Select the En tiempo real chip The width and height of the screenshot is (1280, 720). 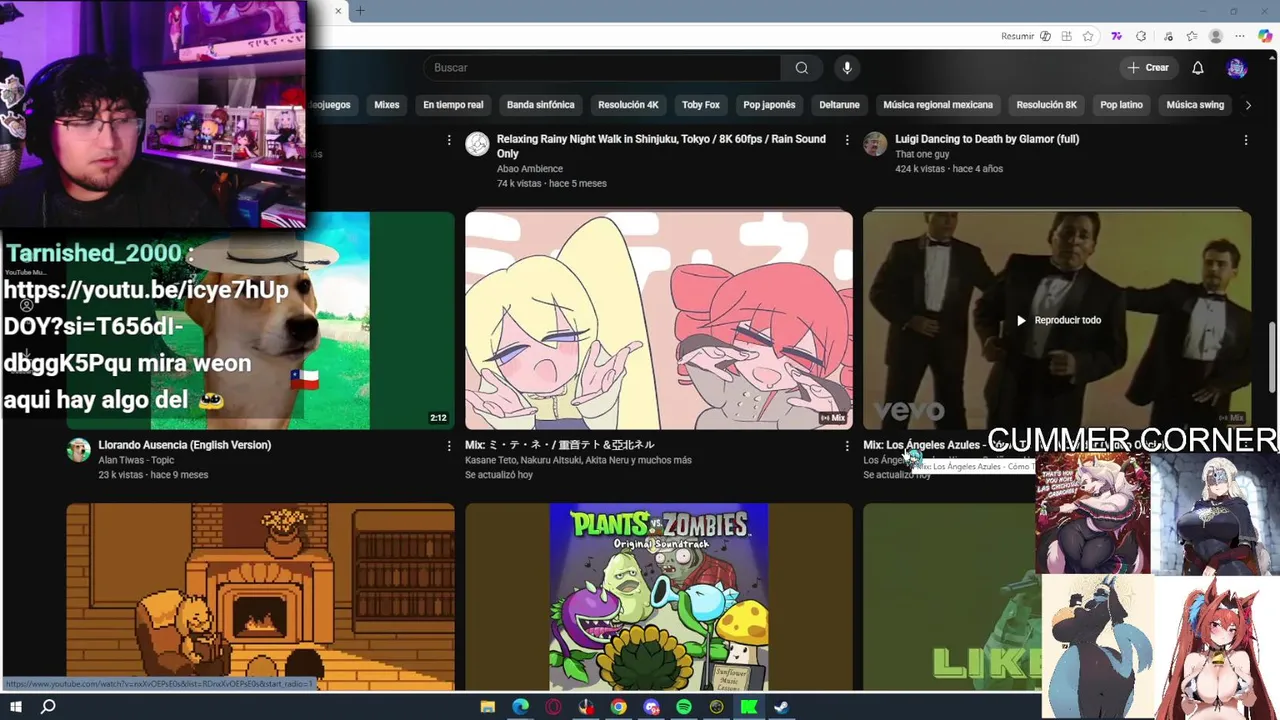click(453, 105)
